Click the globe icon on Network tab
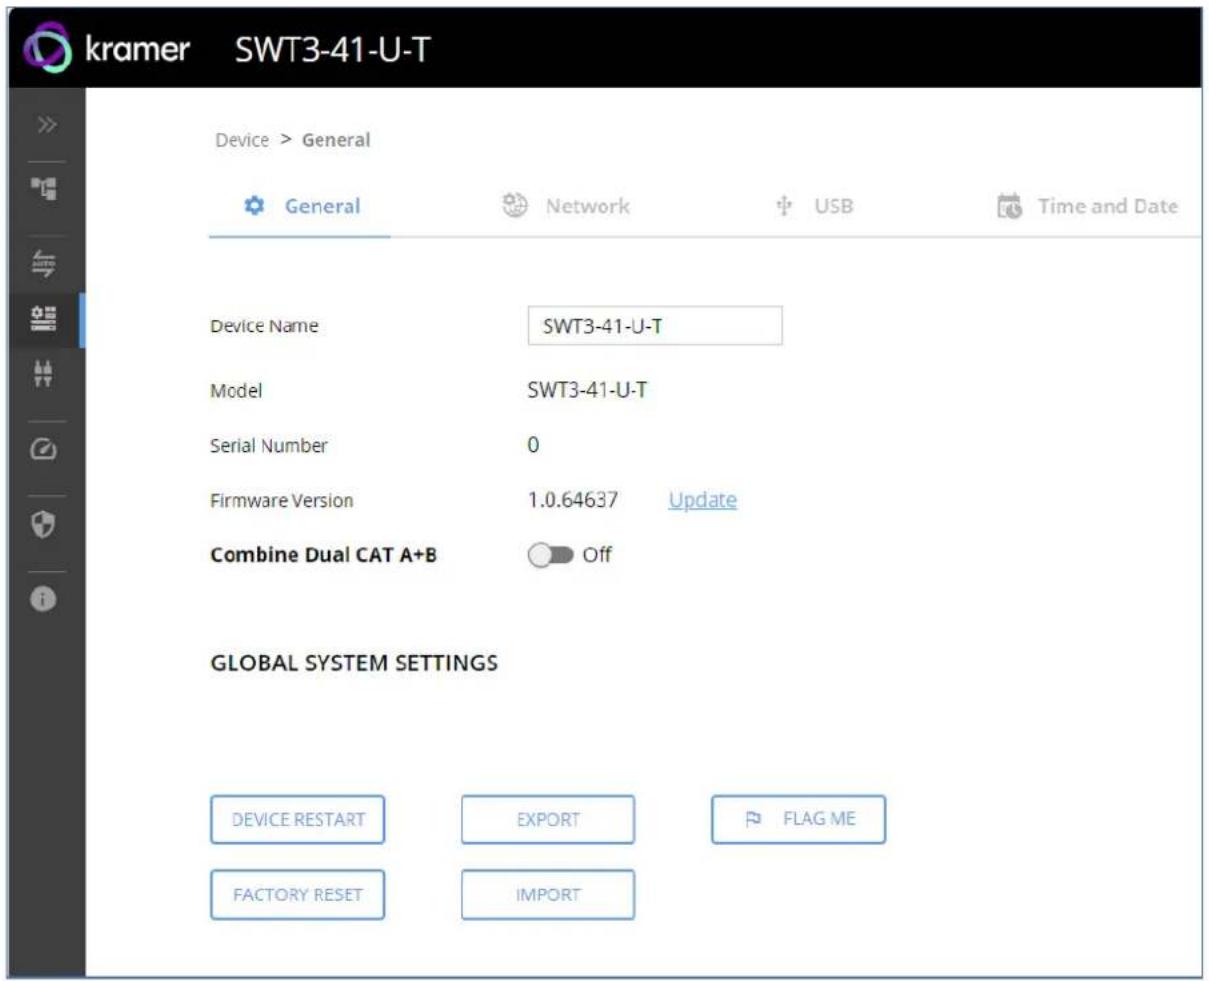1209x981 pixels. (x=514, y=205)
